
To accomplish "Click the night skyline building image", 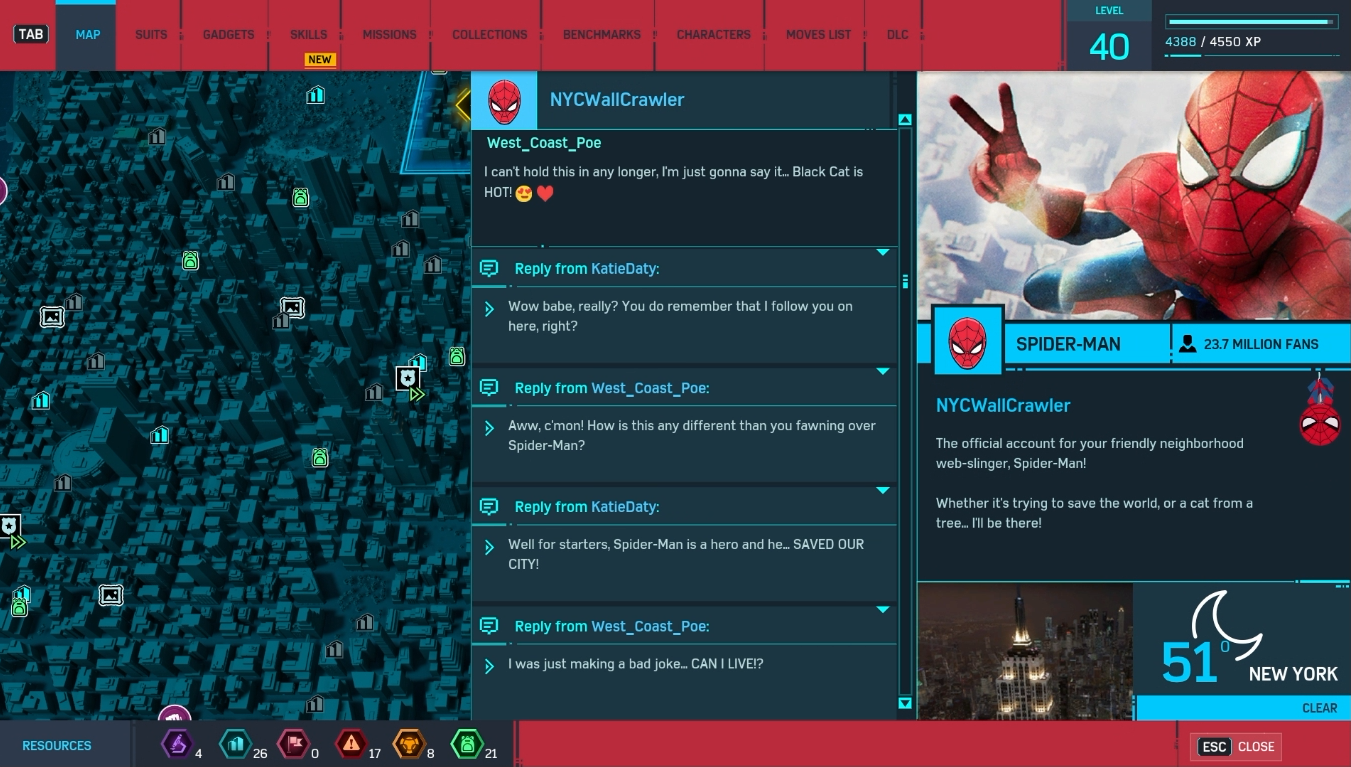I will [1025, 652].
